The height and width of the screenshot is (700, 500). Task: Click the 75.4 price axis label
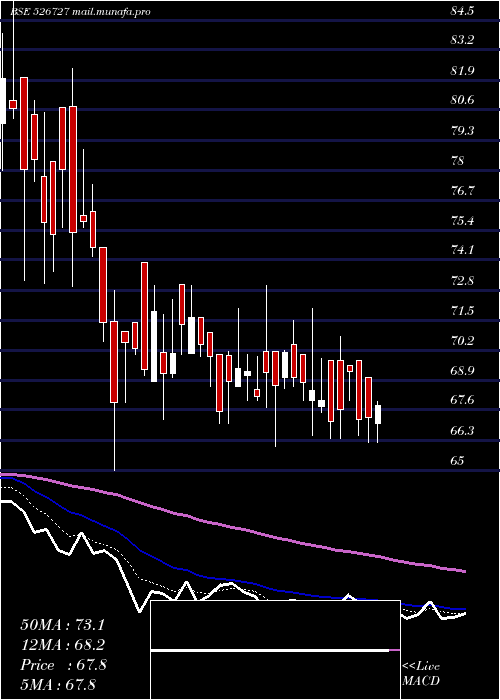[x=462, y=221]
